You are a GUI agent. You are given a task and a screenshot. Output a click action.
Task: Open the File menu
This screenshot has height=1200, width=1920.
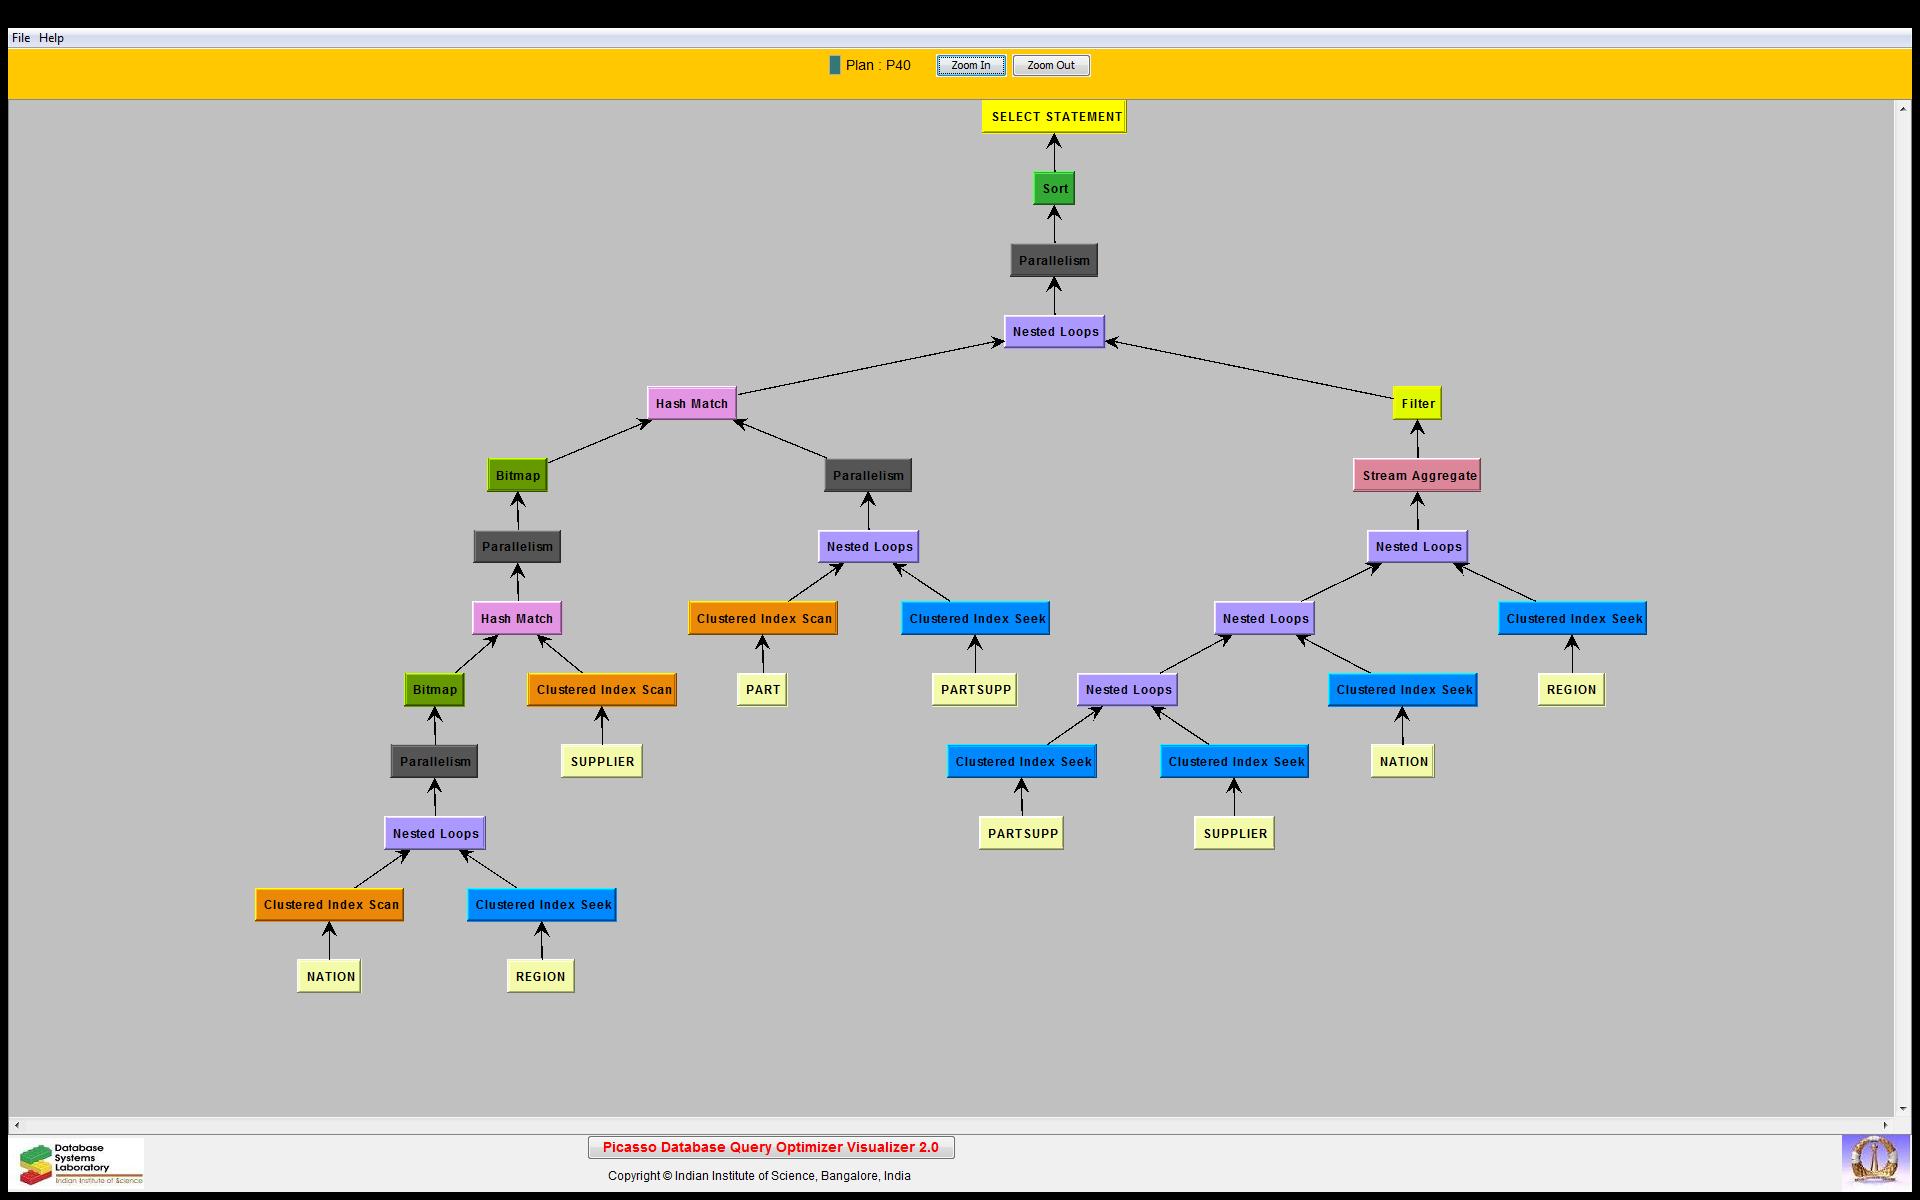coord(21,38)
